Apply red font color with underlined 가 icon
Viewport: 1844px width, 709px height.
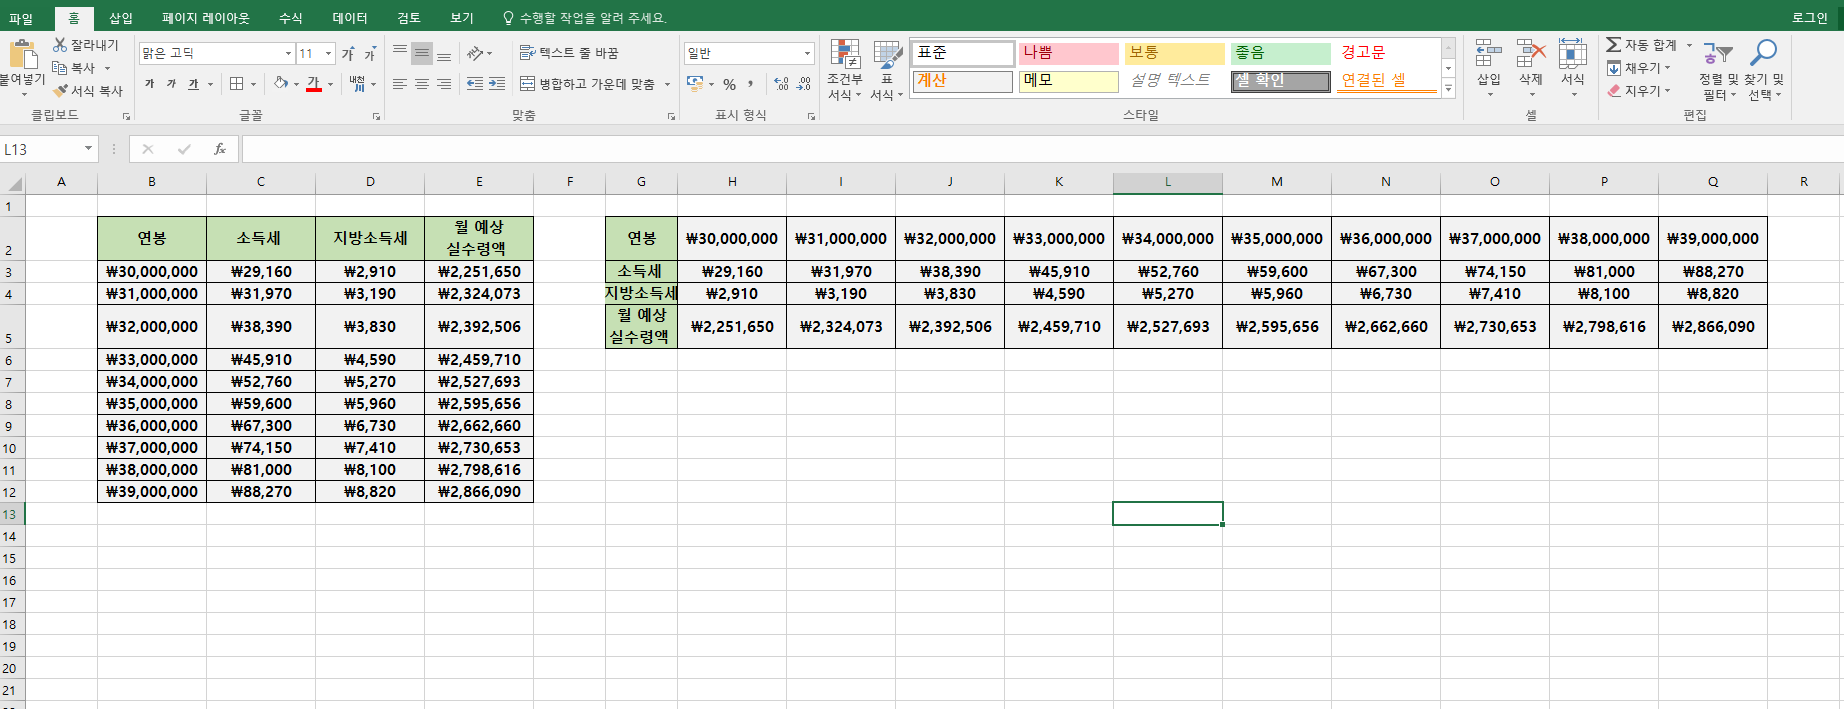pyautogui.click(x=314, y=84)
